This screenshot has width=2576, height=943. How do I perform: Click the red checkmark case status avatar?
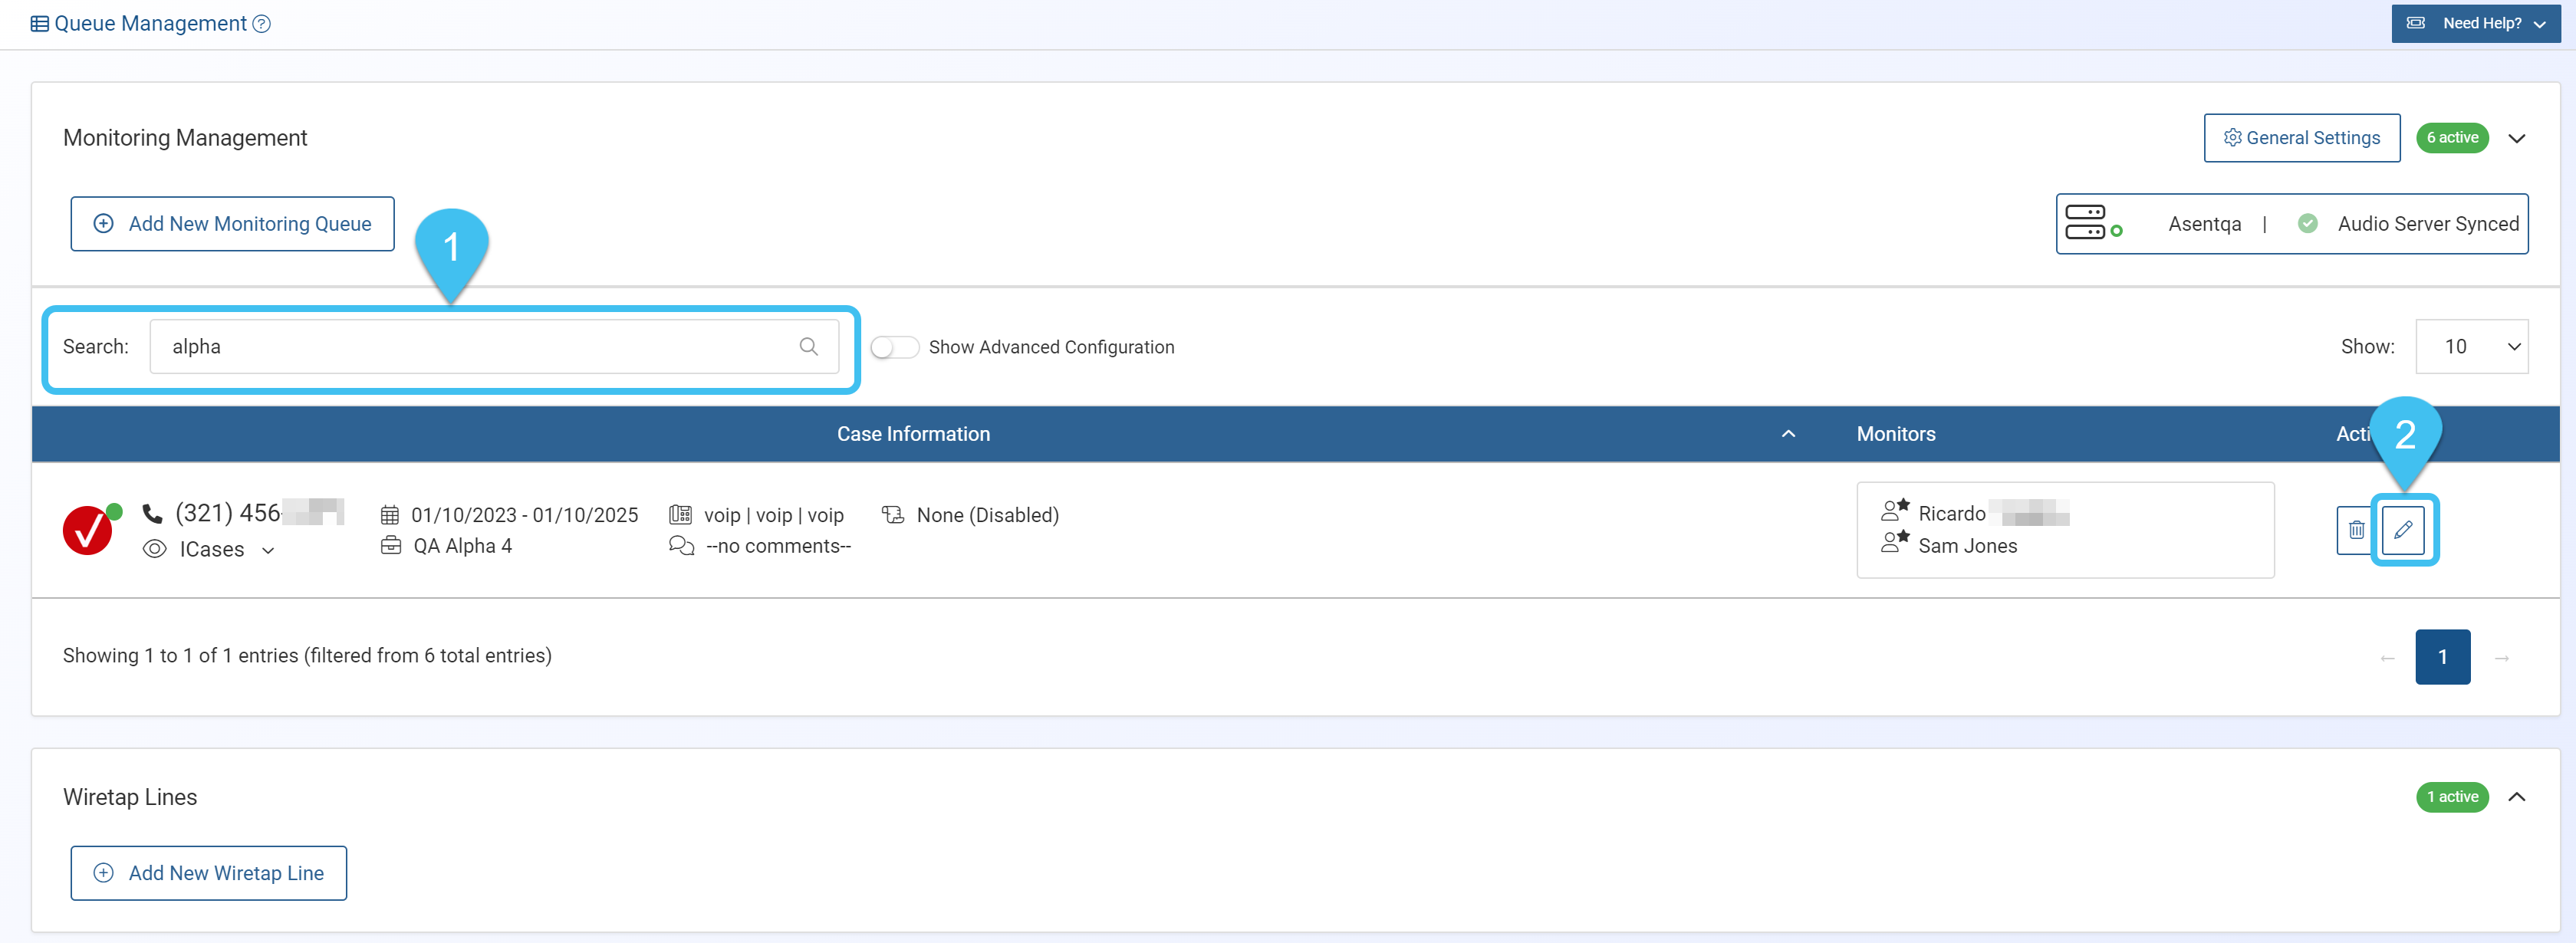88,530
